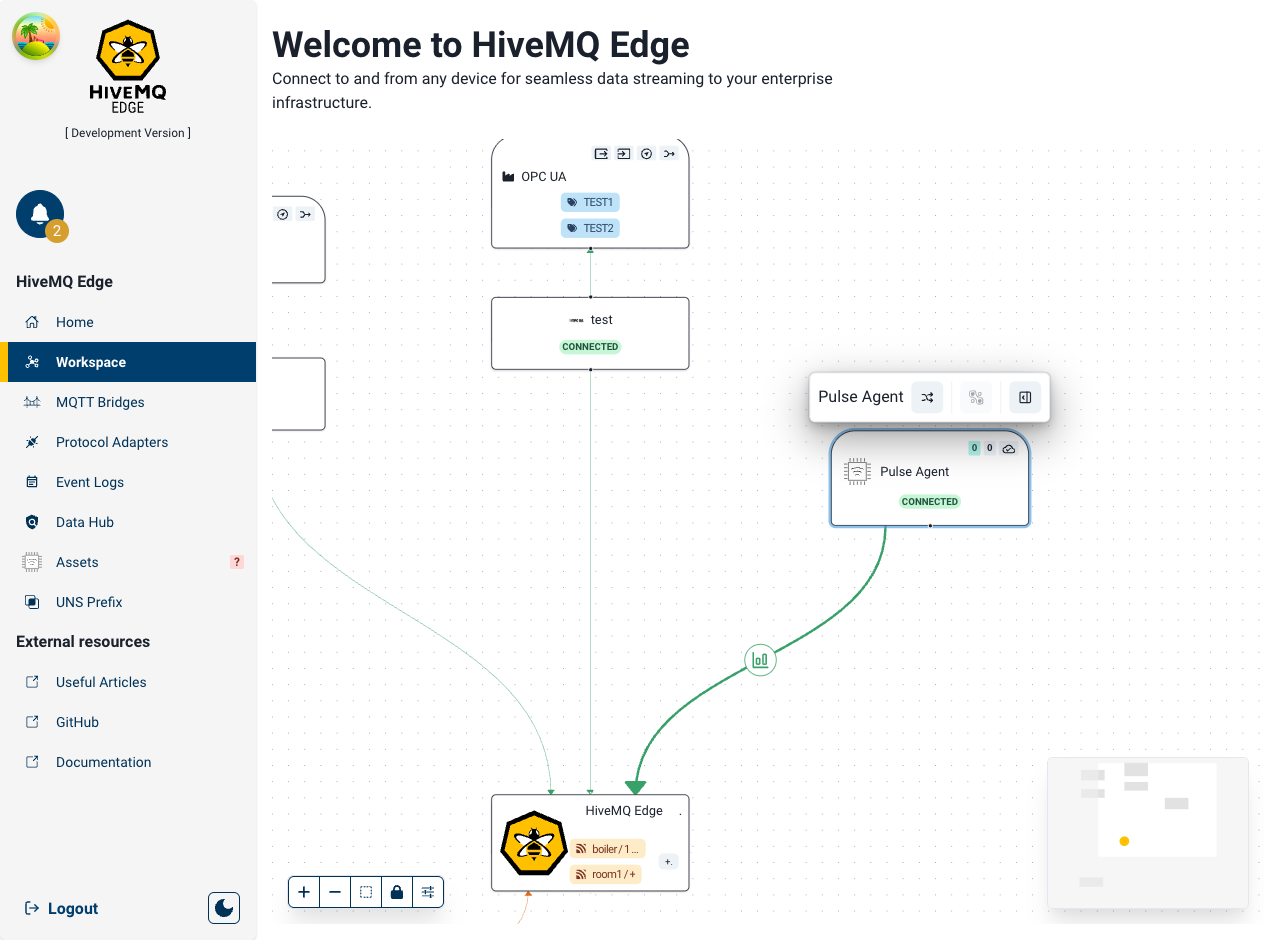Click the workspace minimap
Viewport: 1280px width, 940px height.
point(1147,833)
